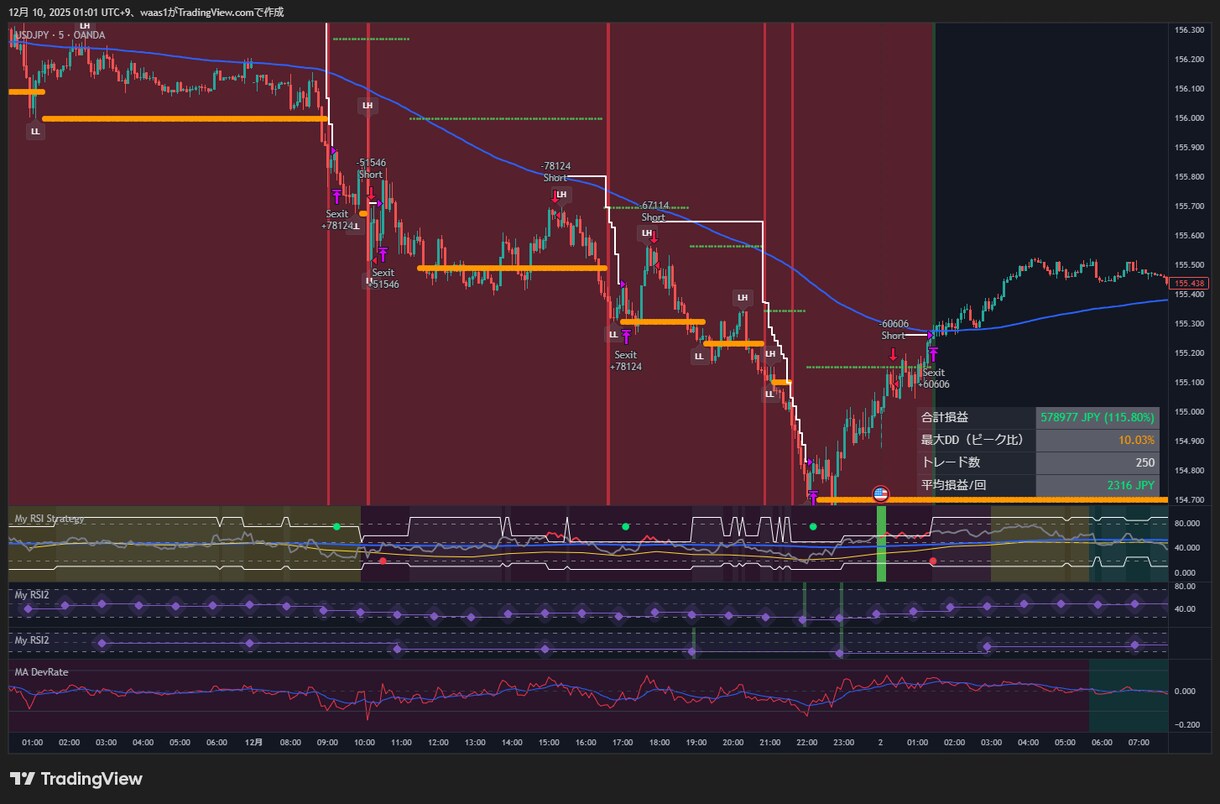Viewport: 1220px width, 804px height.
Task: Click the 最大DD（ピーク比） row label
Action: pos(971,440)
